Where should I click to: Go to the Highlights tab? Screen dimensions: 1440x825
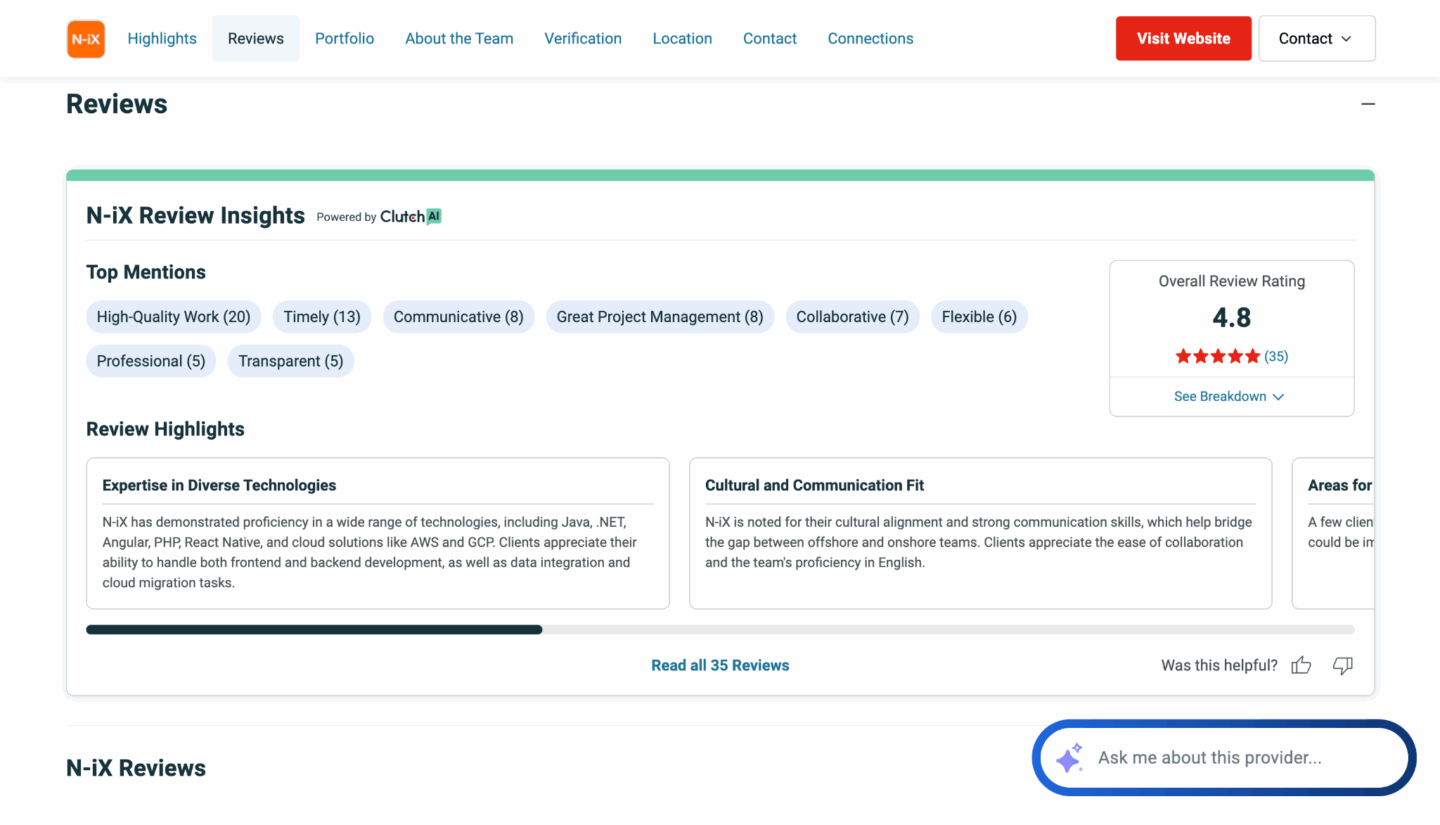[162, 38]
